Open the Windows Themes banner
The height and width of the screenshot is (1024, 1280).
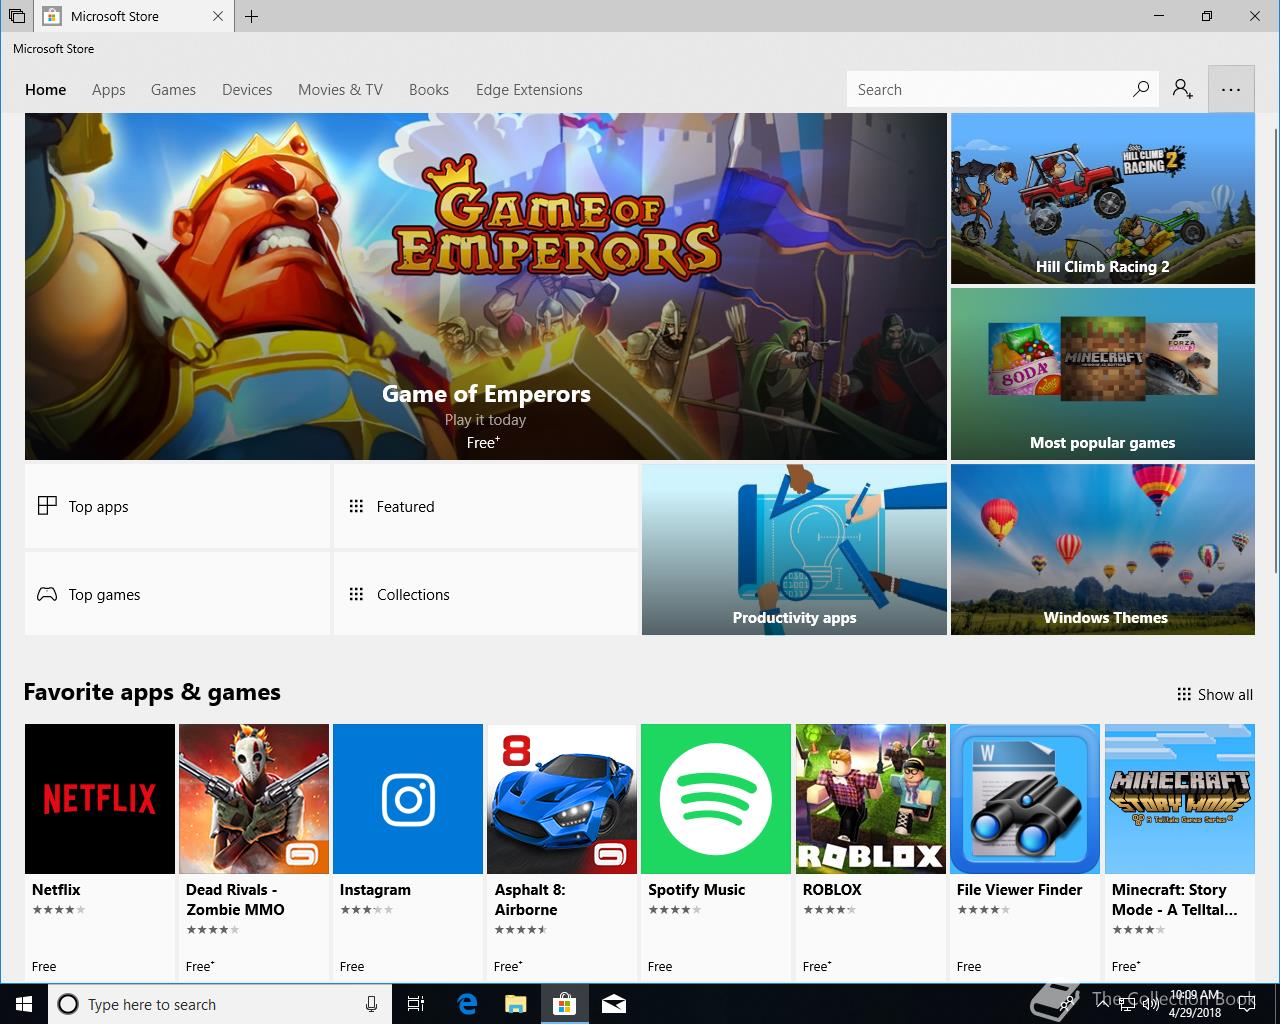pyautogui.click(x=1103, y=549)
